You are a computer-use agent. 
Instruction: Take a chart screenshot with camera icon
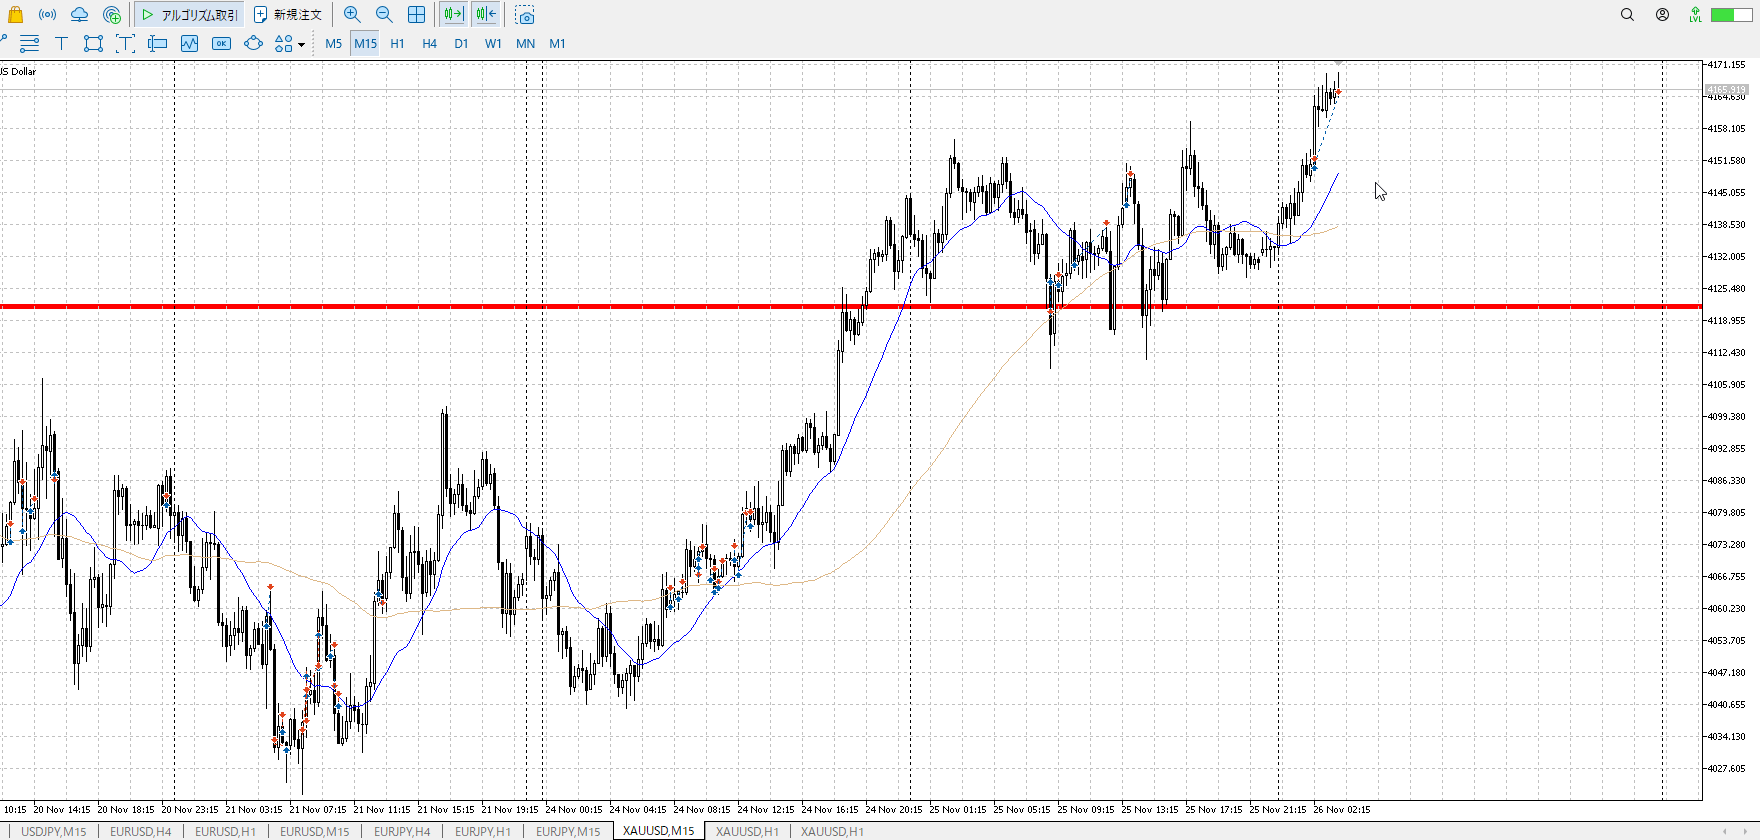525,15
